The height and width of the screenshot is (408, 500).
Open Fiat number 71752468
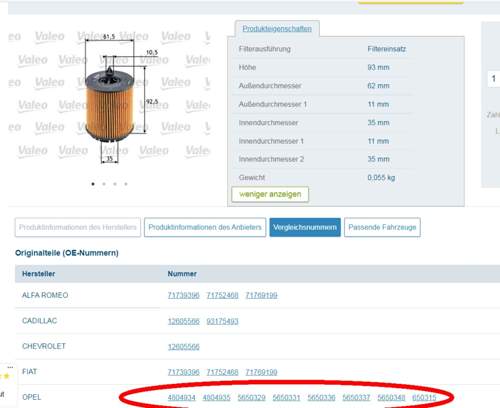tap(222, 372)
